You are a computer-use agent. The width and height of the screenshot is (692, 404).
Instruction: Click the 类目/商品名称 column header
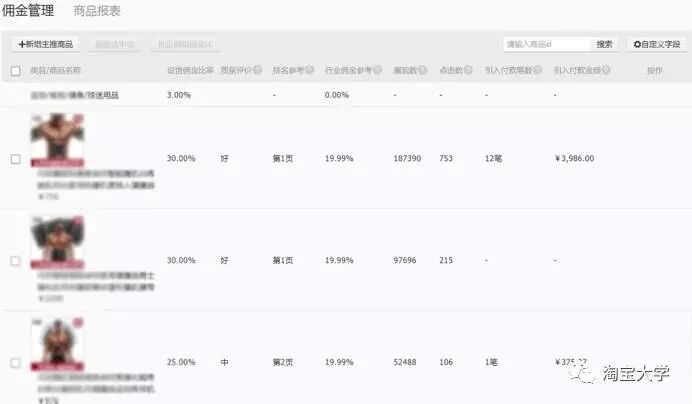(56, 70)
